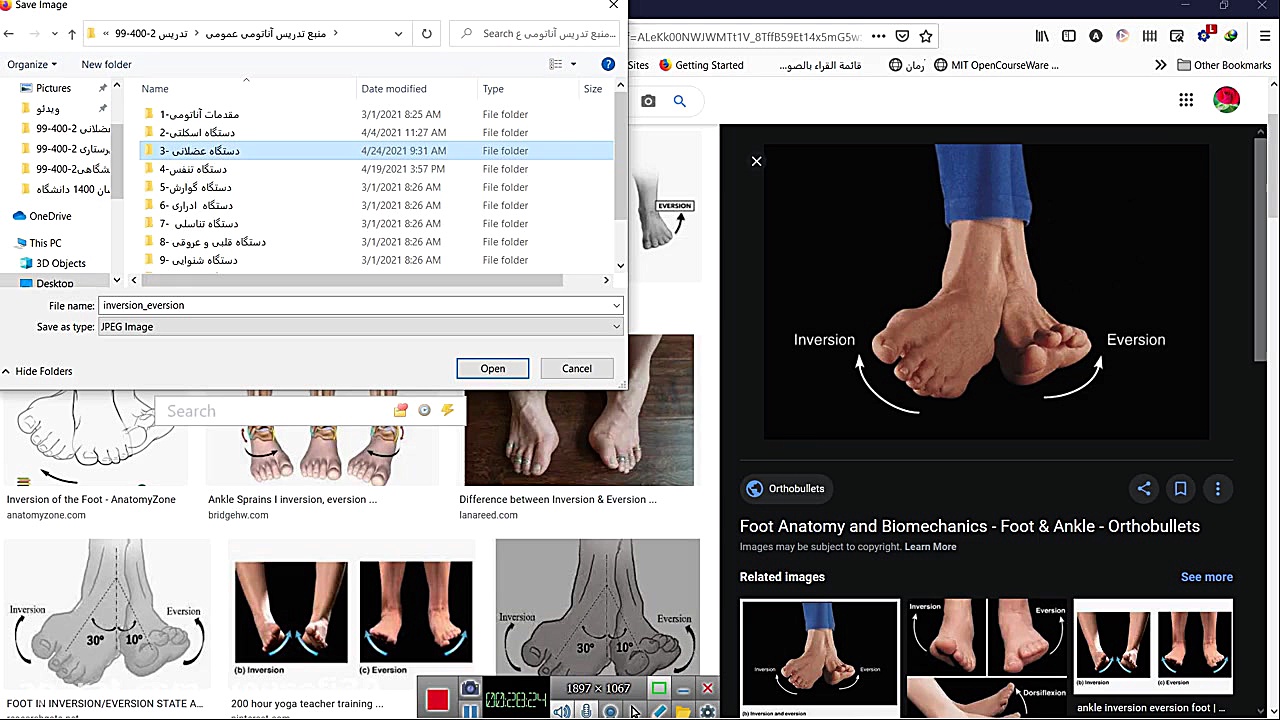Image resolution: width=1280 pixels, height=720 pixels.
Task: Open MIT OpenCourseWare bookmark
Action: [996, 65]
